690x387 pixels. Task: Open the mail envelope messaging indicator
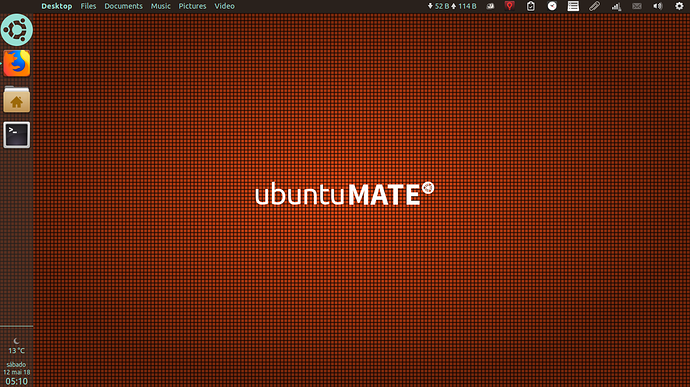[x=637, y=6]
